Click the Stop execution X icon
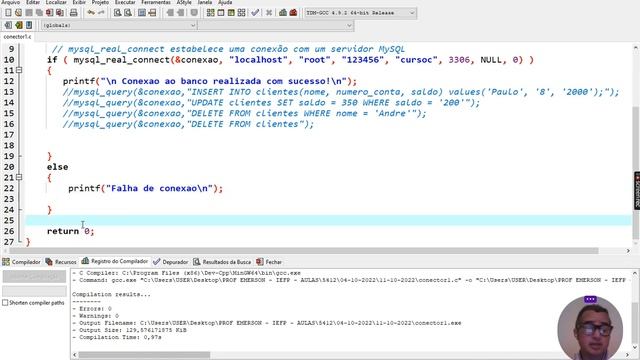 (269, 13)
